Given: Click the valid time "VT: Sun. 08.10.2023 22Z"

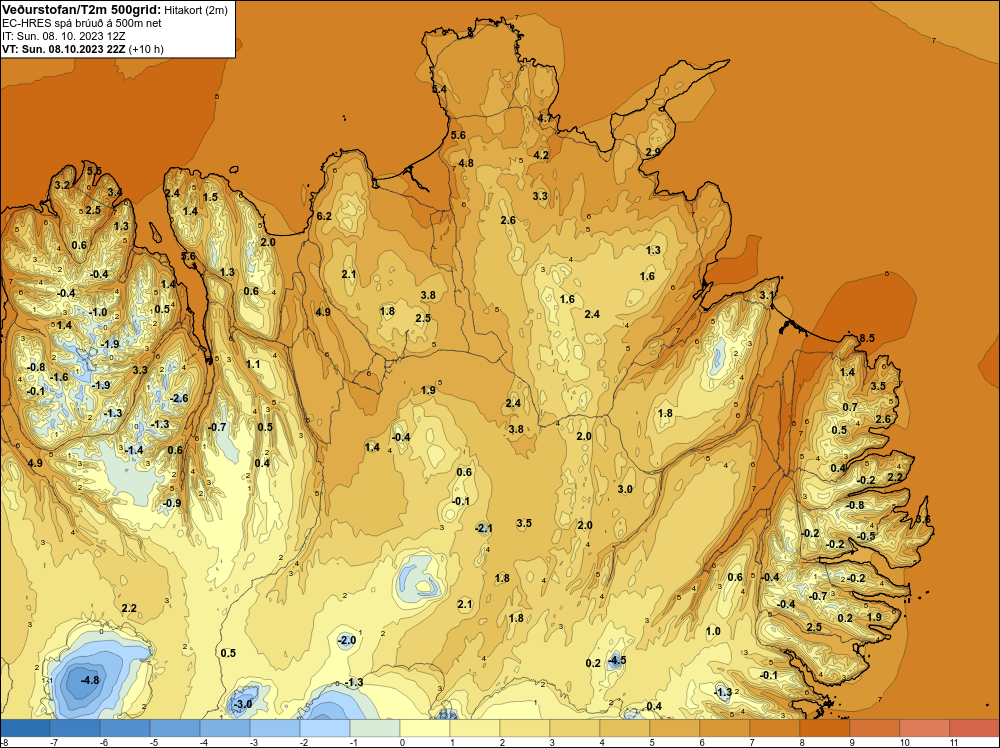Looking at the screenshot, I should point(64,49).
